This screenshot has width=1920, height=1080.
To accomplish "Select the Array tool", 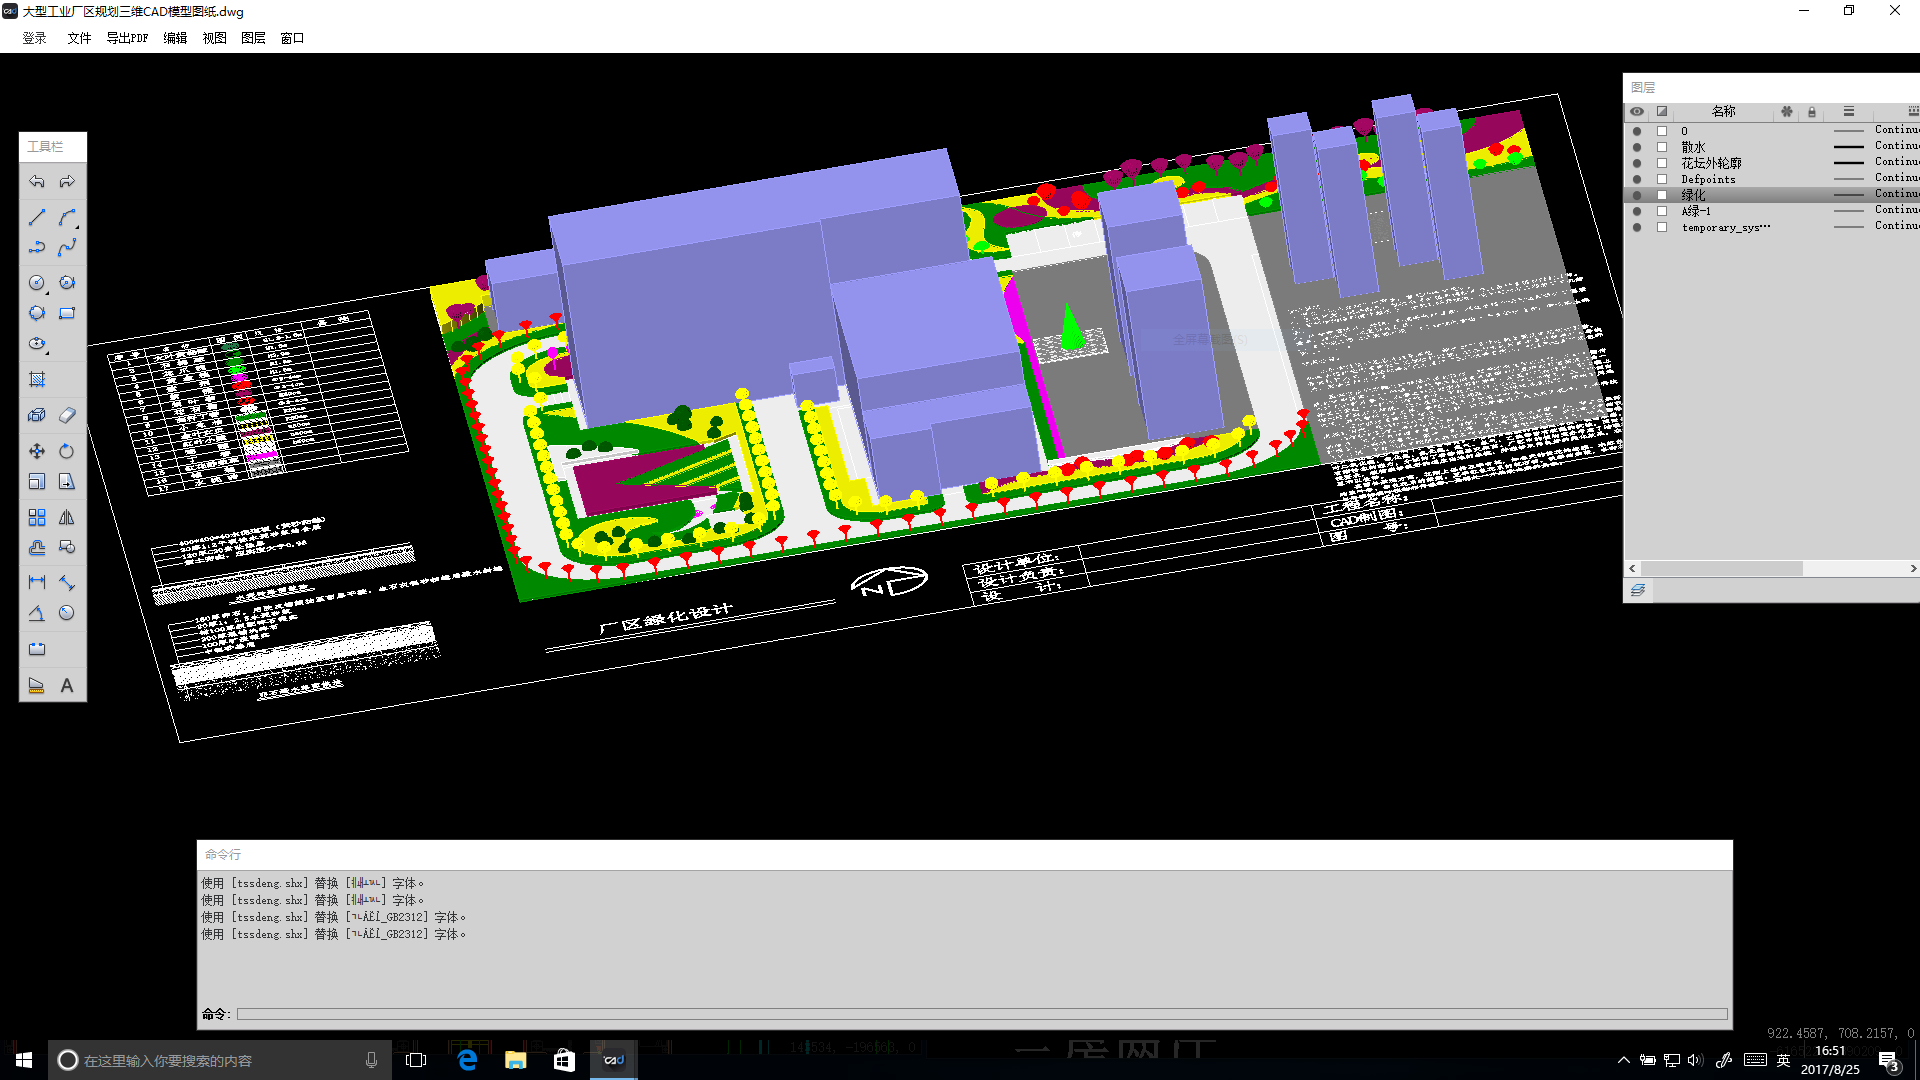I will [x=37, y=517].
